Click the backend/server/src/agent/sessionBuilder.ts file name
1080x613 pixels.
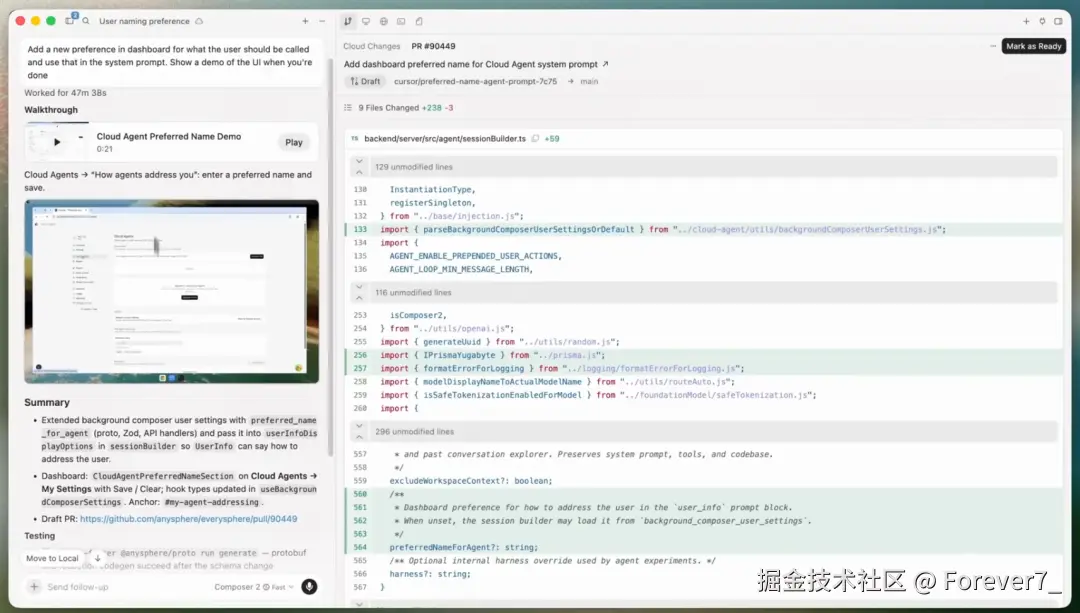pos(445,138)
